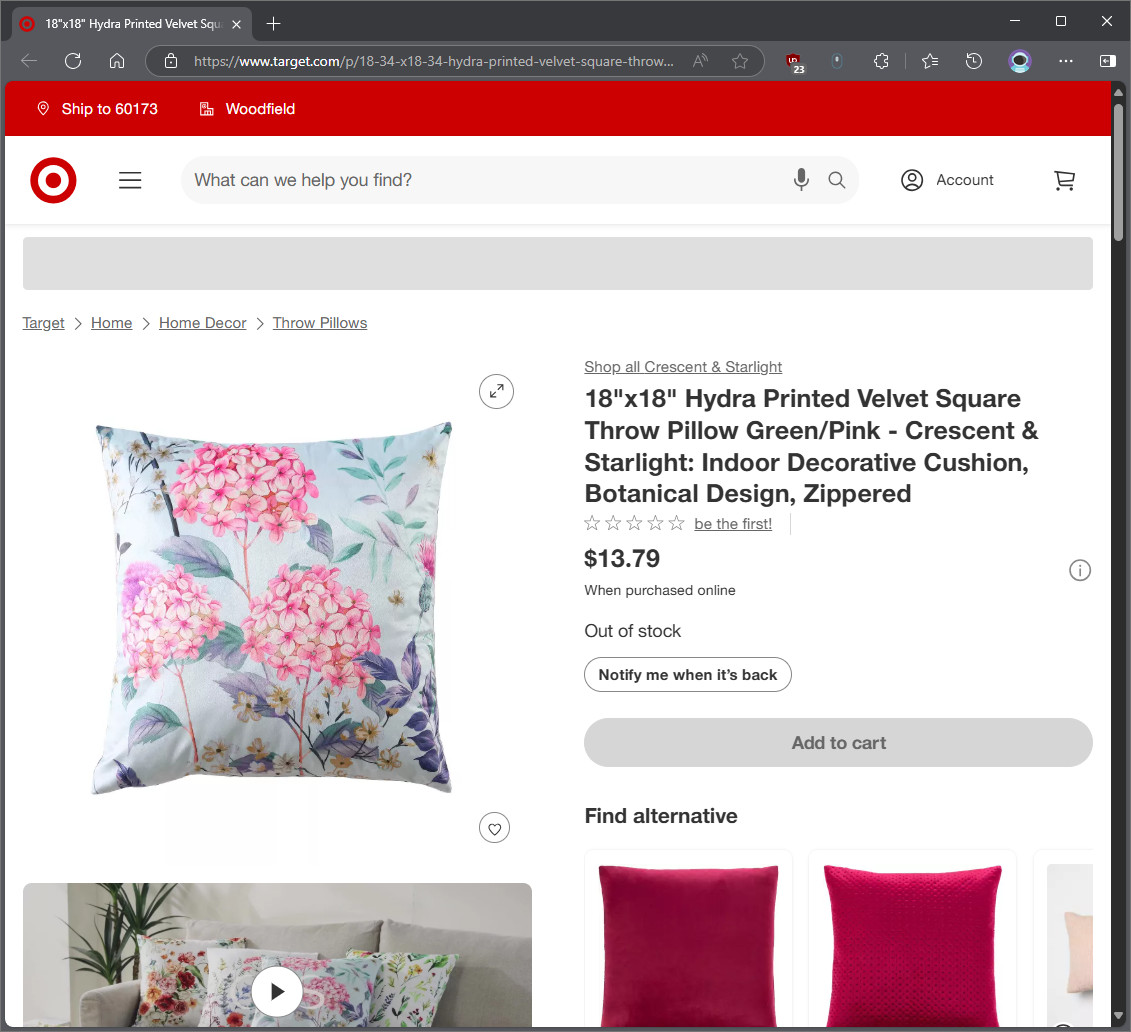Click the Find alternative heading

coord(661,816)
